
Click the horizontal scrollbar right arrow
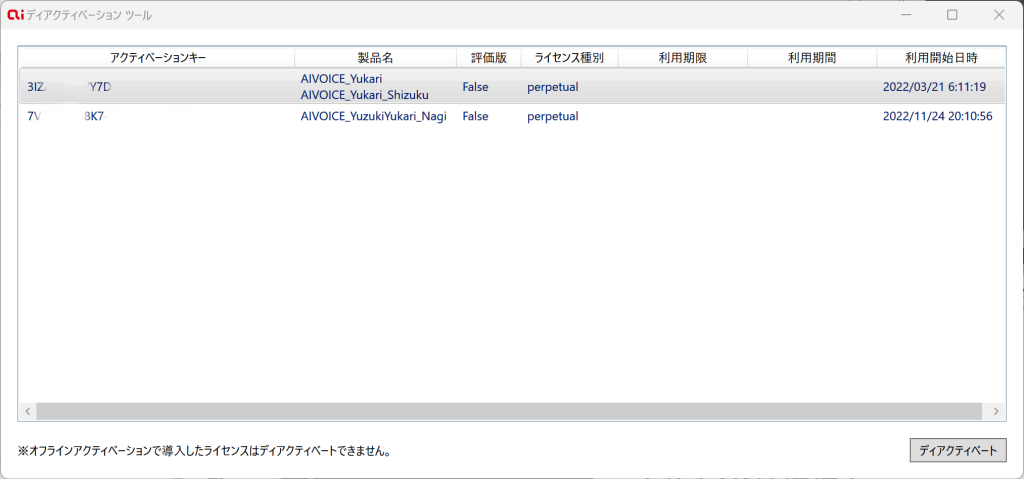(x=996, y=411)
